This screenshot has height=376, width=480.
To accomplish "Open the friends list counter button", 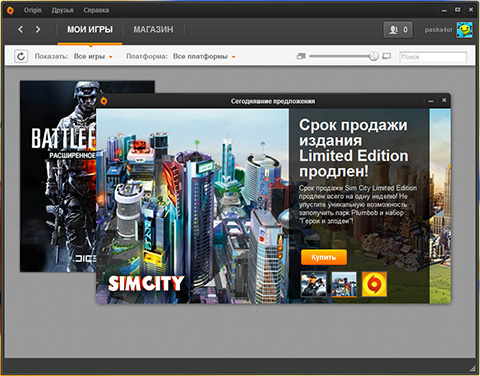I will click(398, 30).
